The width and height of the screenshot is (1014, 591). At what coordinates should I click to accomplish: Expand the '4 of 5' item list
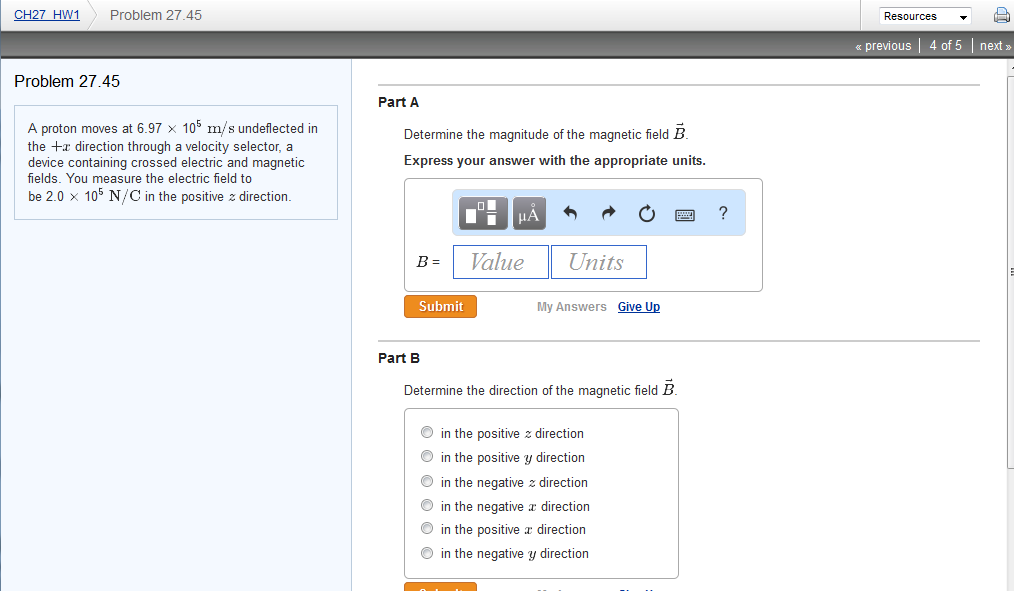pos(944,45)
